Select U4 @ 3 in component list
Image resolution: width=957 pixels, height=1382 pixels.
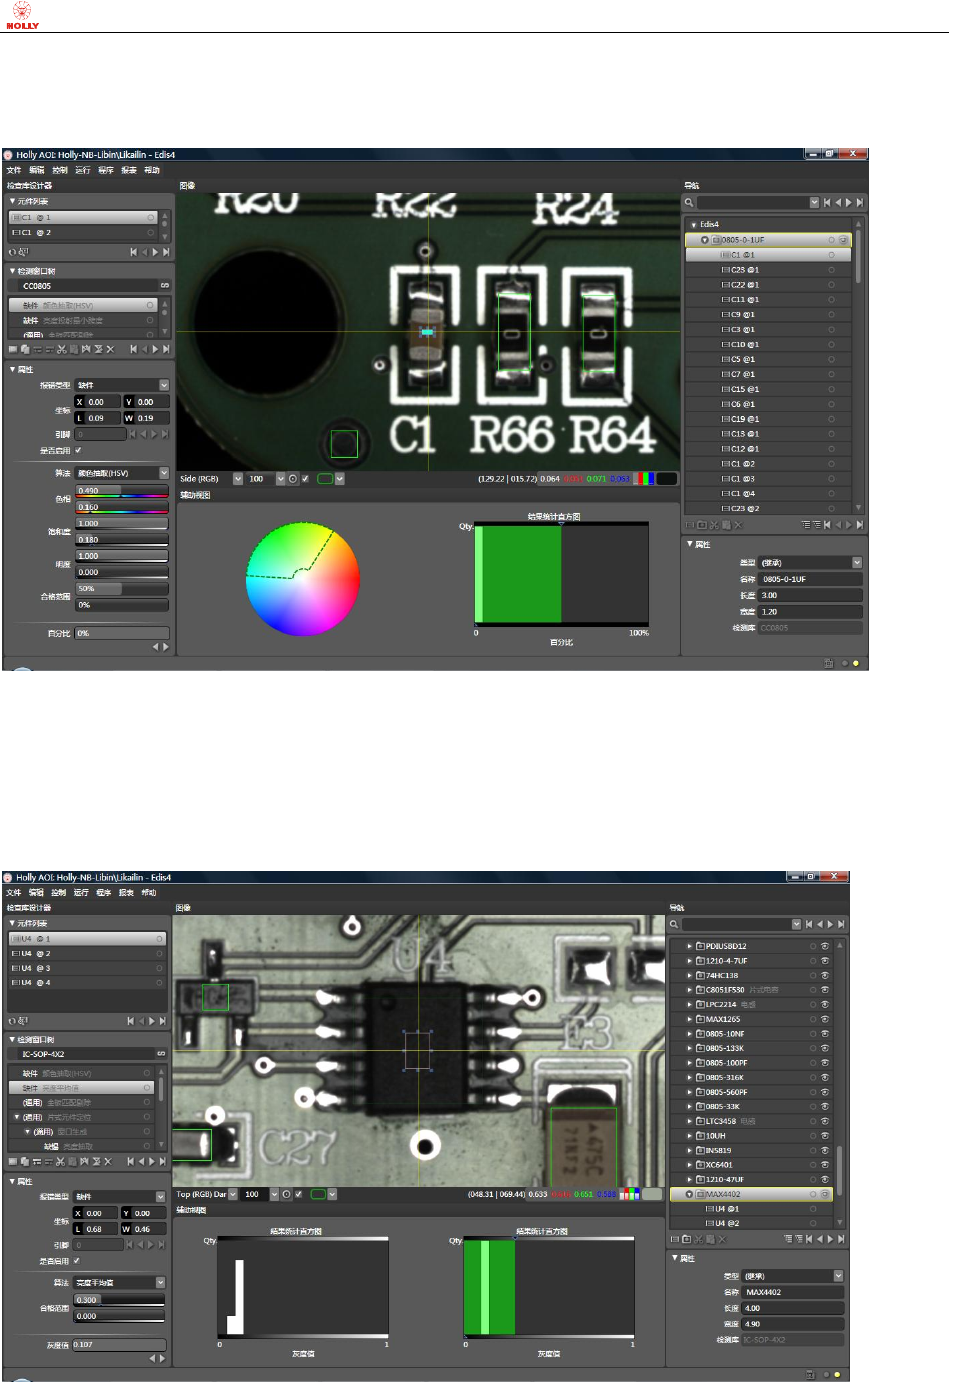(x=87, y=968)
